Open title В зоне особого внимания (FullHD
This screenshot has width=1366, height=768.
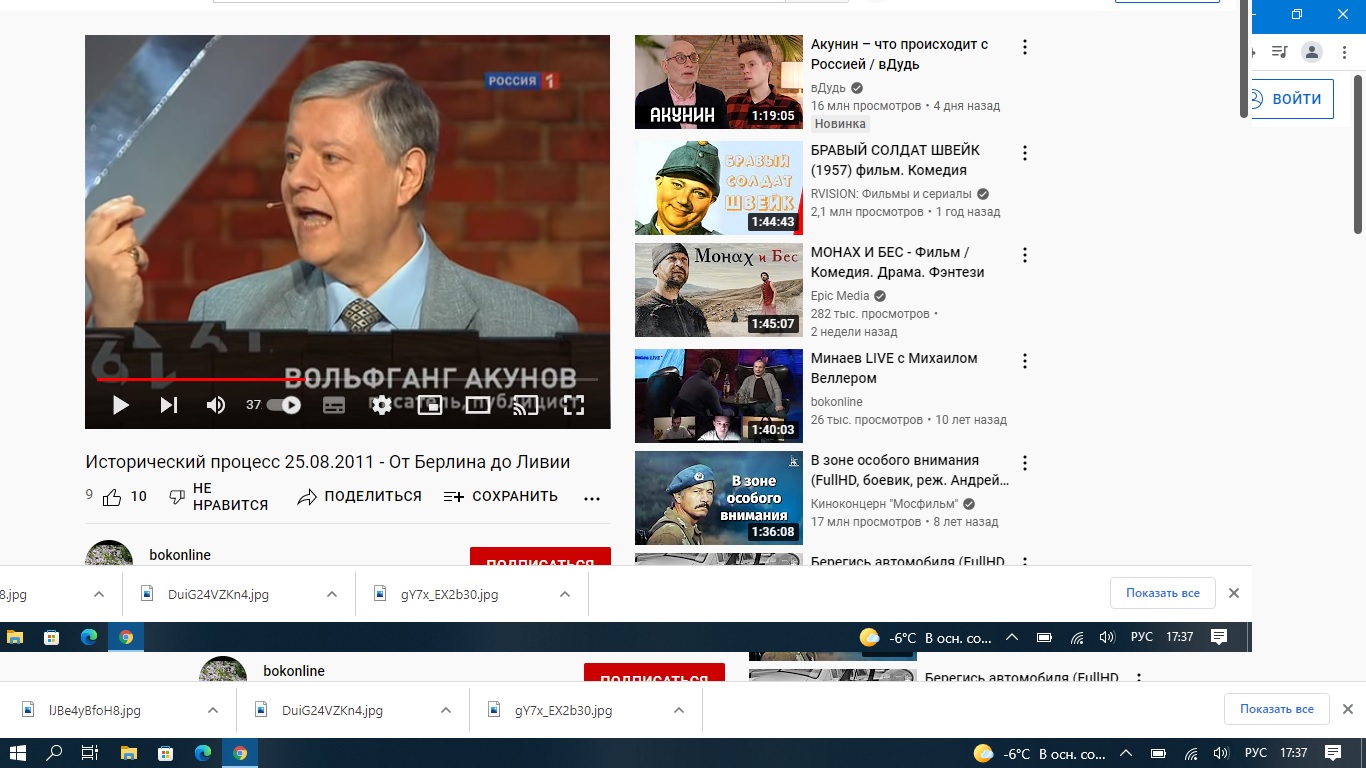point(910,470)
